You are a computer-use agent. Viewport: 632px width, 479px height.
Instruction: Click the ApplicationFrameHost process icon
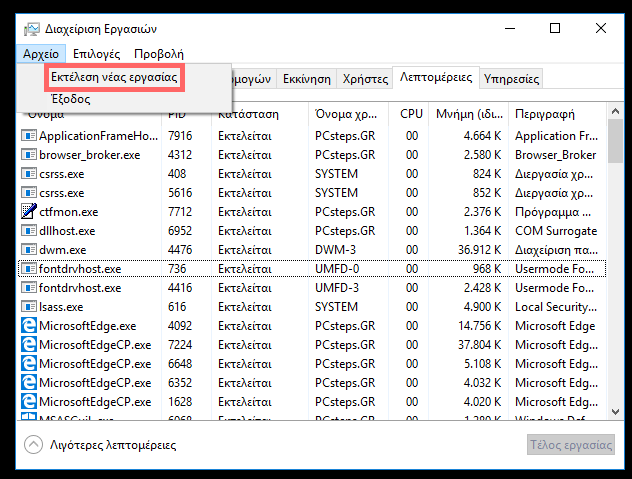coord(29,135)
